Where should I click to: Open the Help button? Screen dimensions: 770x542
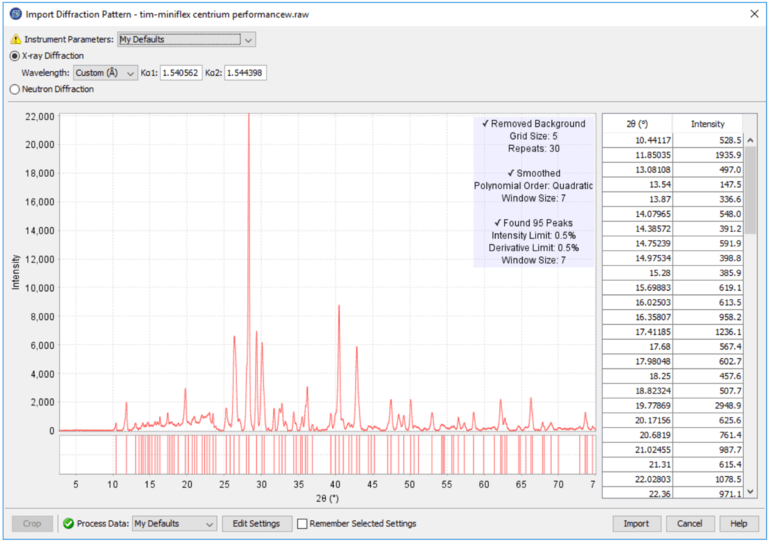[x=739, y=523]
